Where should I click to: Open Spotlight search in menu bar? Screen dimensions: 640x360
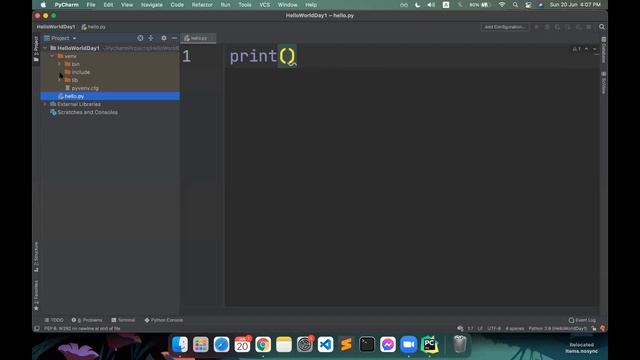point(515,5)
